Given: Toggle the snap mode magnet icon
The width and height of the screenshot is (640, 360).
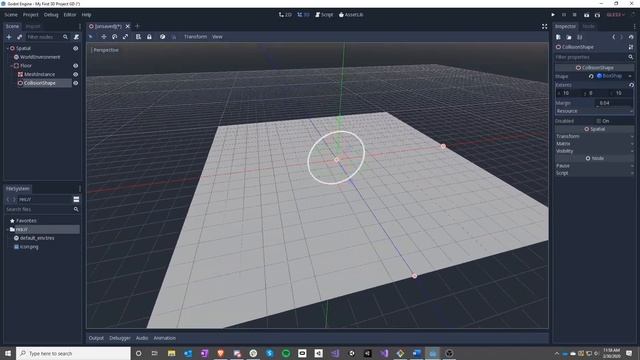Looking at the screenshot, I should (x=173, y=37).
